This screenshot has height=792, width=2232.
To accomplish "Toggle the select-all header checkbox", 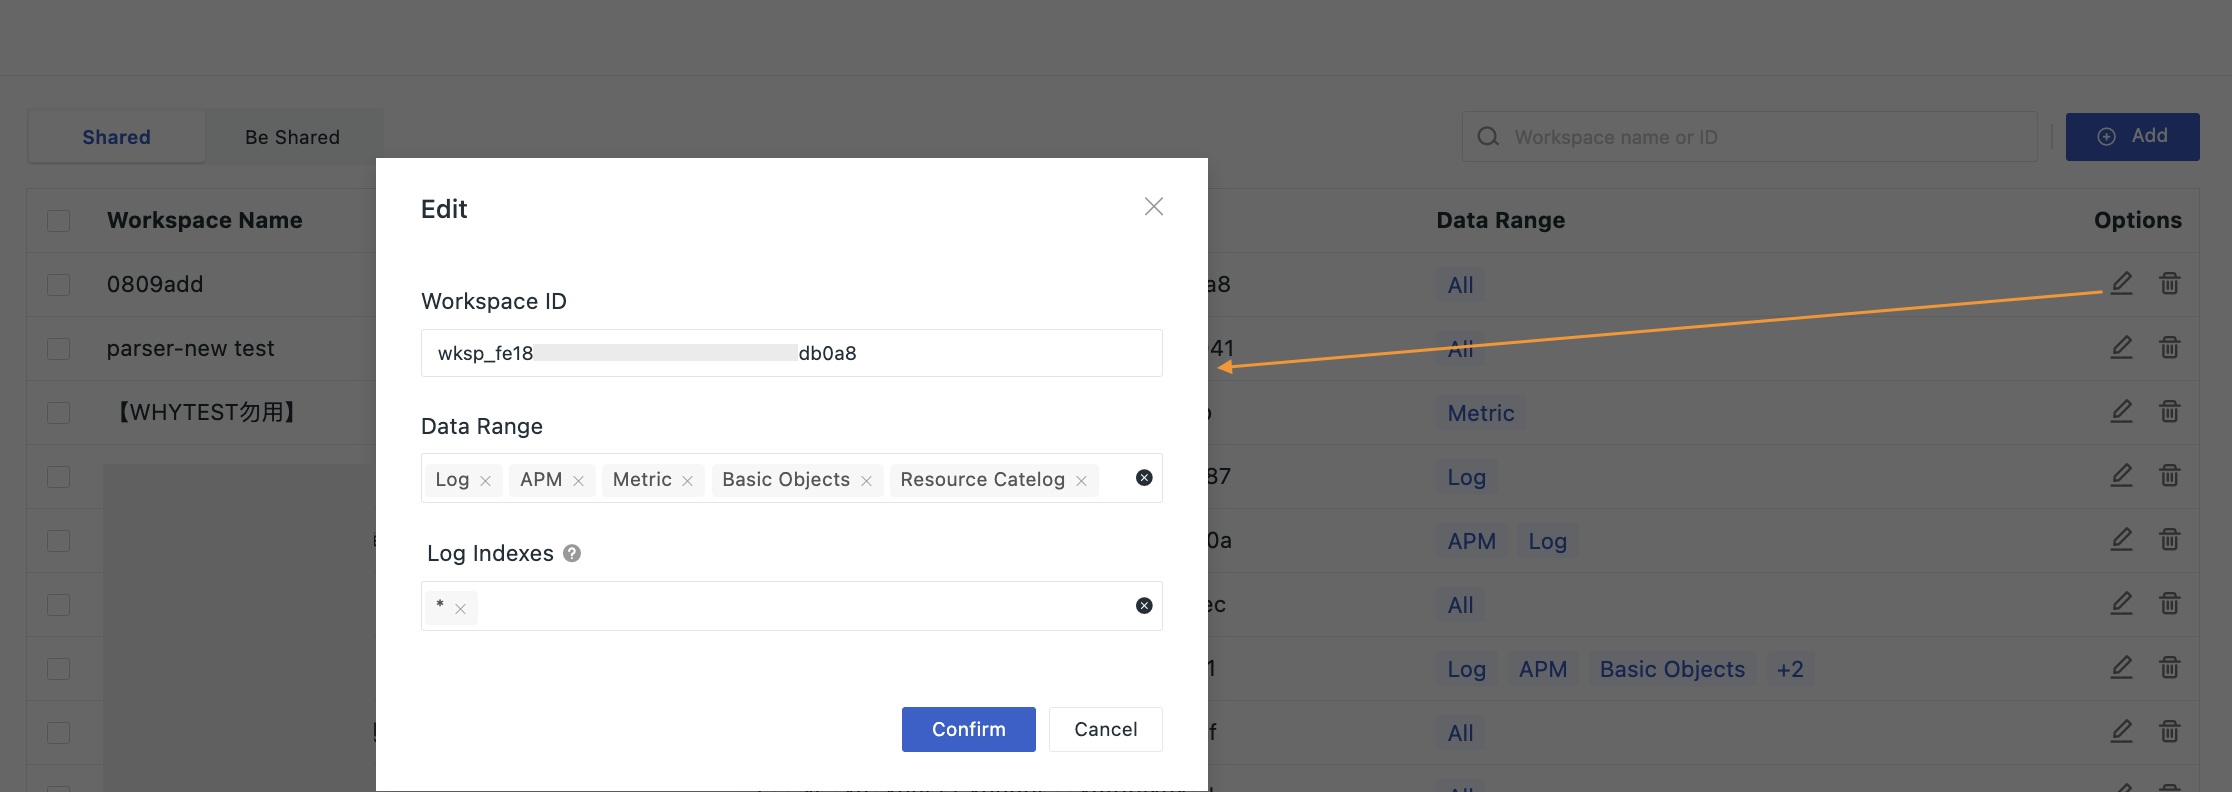I will tap(59, 221).
